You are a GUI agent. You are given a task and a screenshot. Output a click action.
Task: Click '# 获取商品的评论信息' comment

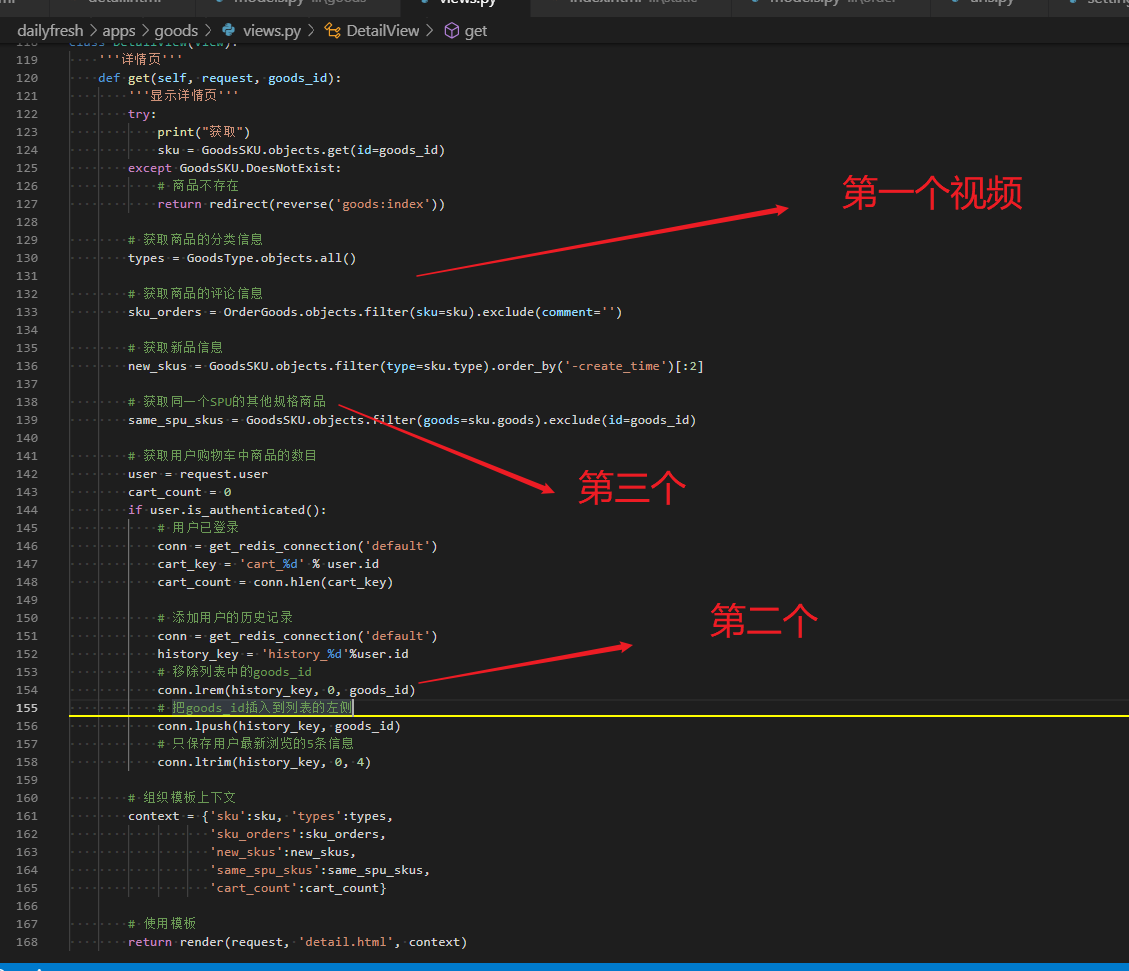tap(195, 294)
